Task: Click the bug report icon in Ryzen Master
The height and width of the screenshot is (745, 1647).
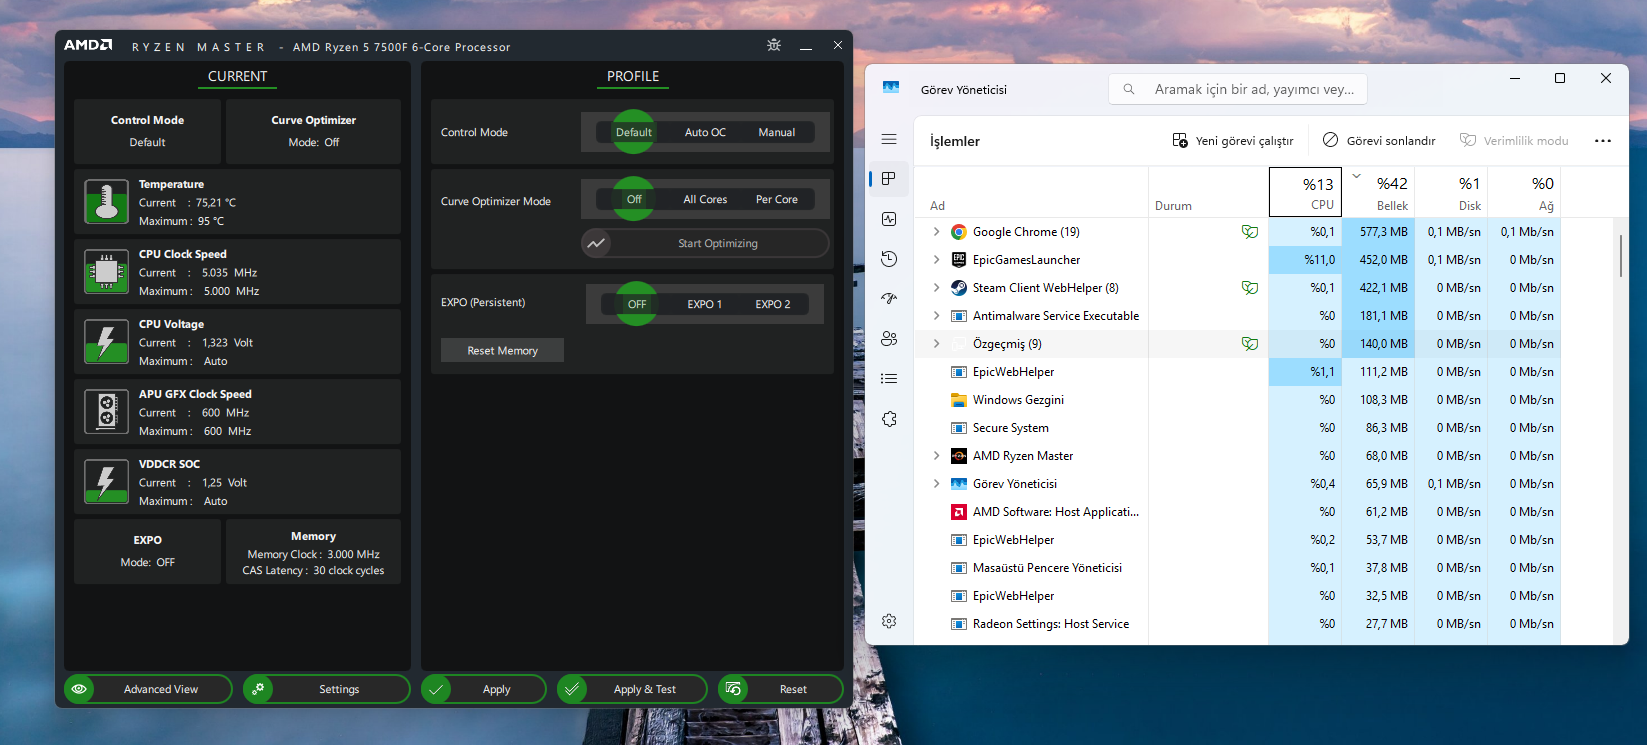Action: pyautogui.click(x=774, y=45)
